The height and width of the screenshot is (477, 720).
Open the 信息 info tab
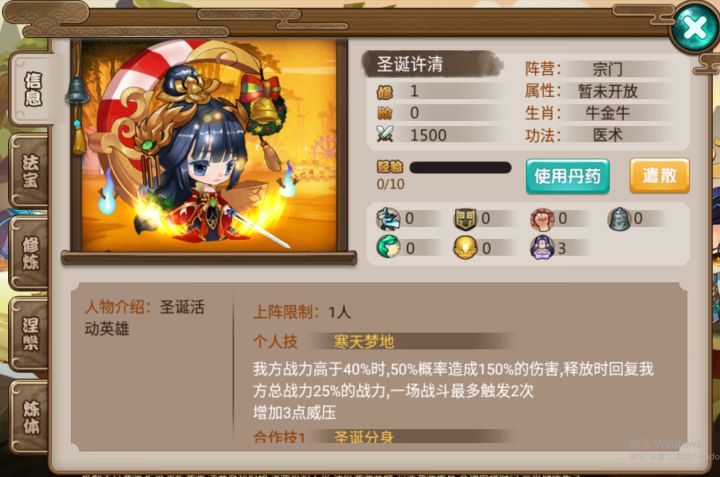(32, 89)
